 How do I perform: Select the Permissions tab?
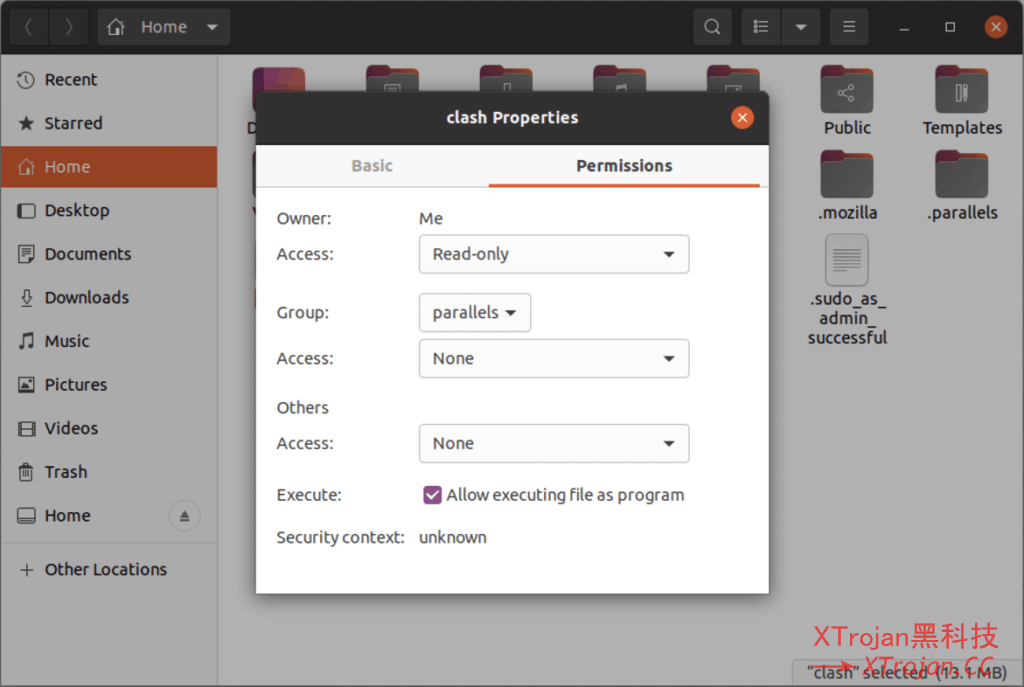click(626, 166)
